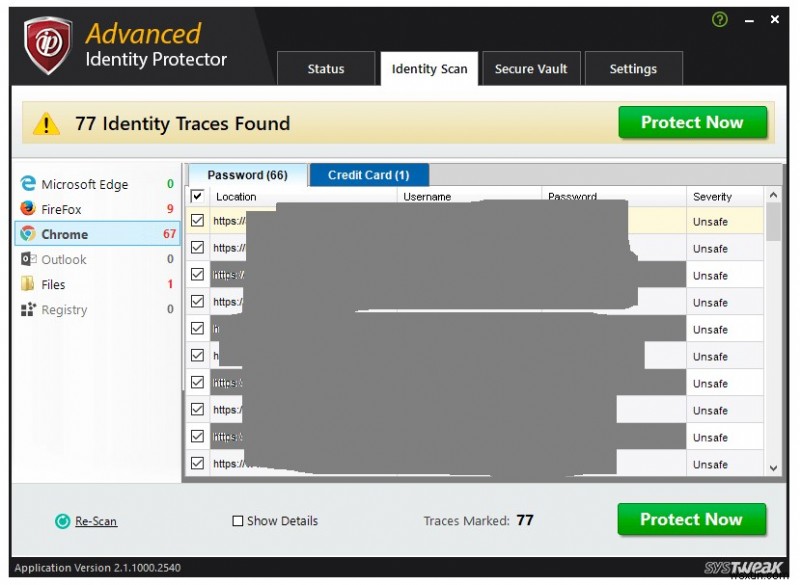Screen dimensions: 800x585
Task: Click the Re-Scan link
Action: coord(96,521)
